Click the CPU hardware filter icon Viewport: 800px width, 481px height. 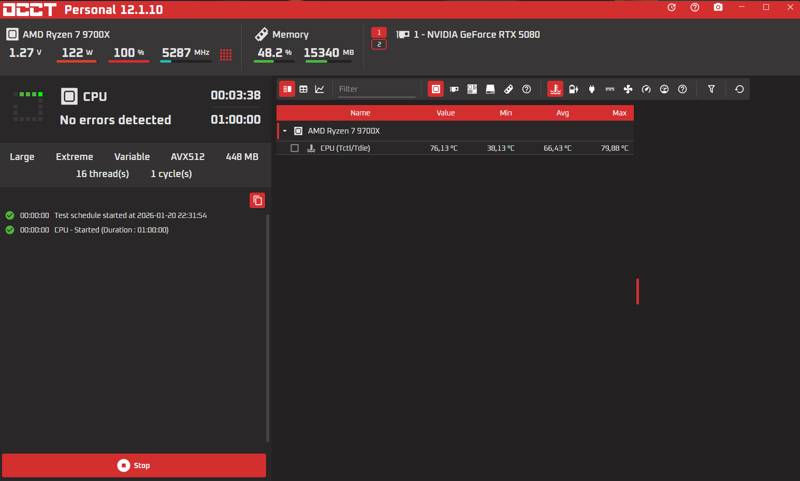click(436, 89)
